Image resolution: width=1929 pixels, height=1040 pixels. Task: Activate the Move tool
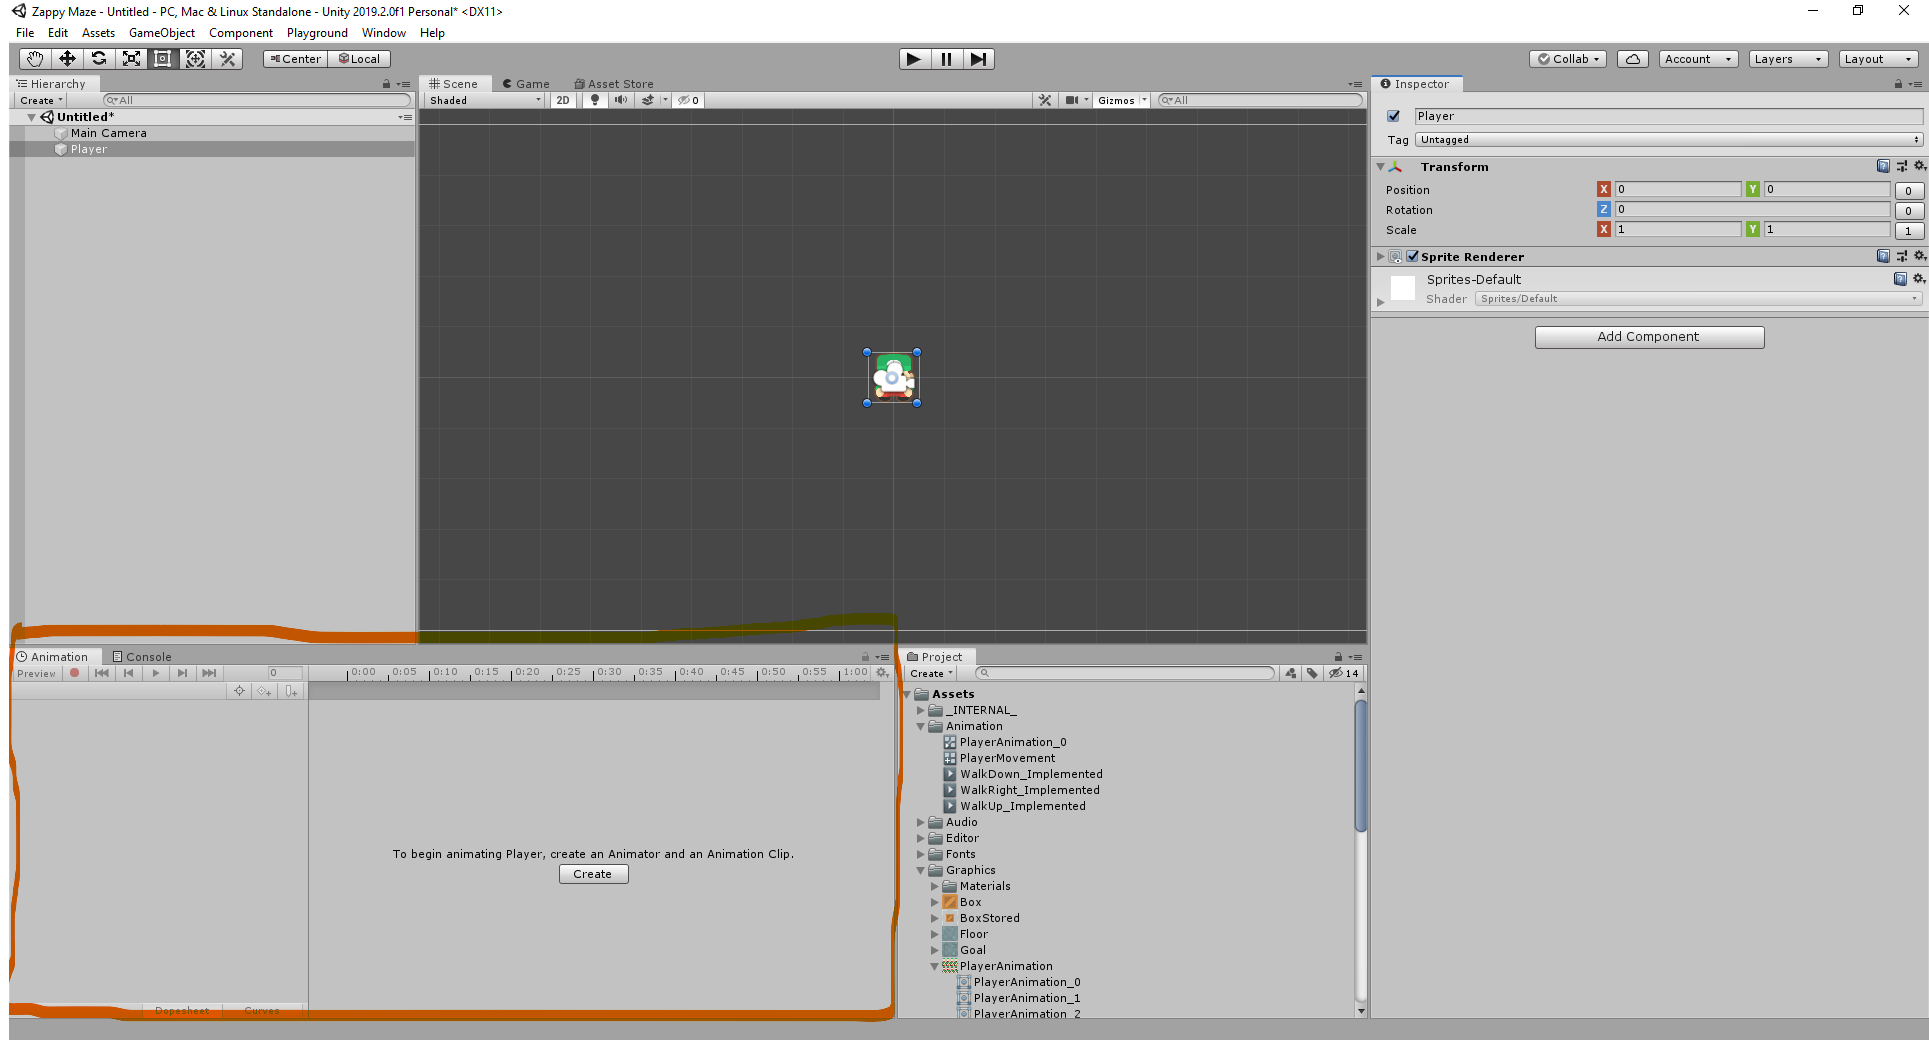pos(67,59)
